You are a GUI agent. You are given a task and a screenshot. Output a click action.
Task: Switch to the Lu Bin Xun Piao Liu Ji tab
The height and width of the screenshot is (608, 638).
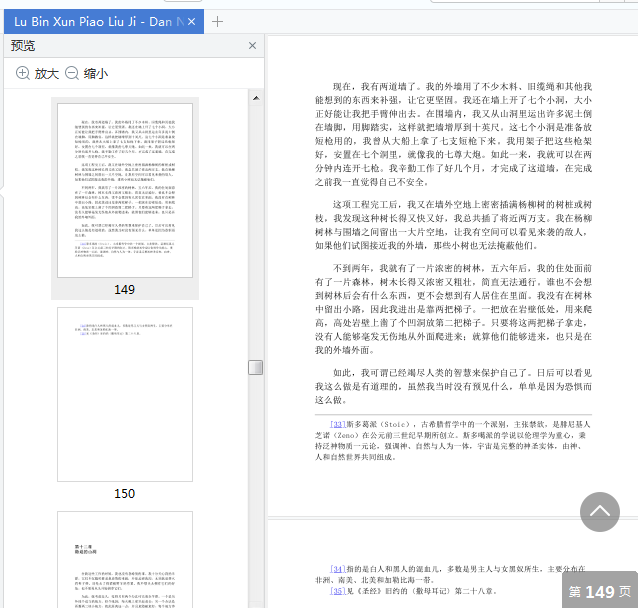[95, 21]
